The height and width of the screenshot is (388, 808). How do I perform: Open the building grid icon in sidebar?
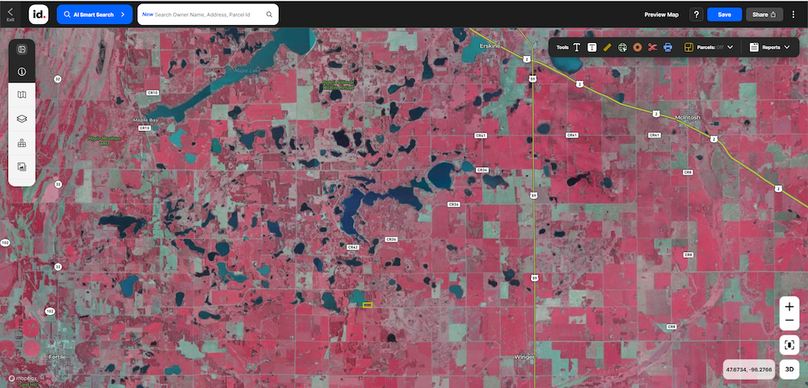coord(22,143)
